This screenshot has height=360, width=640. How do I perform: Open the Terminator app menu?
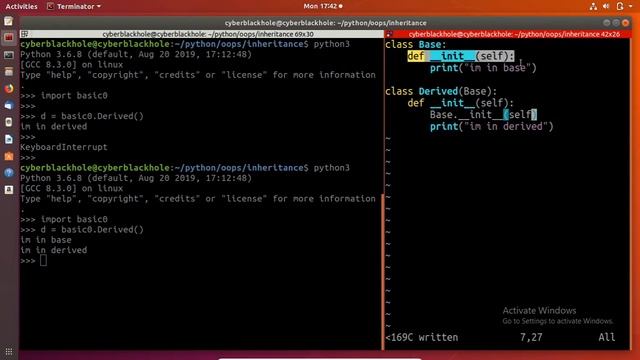coord(73,7)
